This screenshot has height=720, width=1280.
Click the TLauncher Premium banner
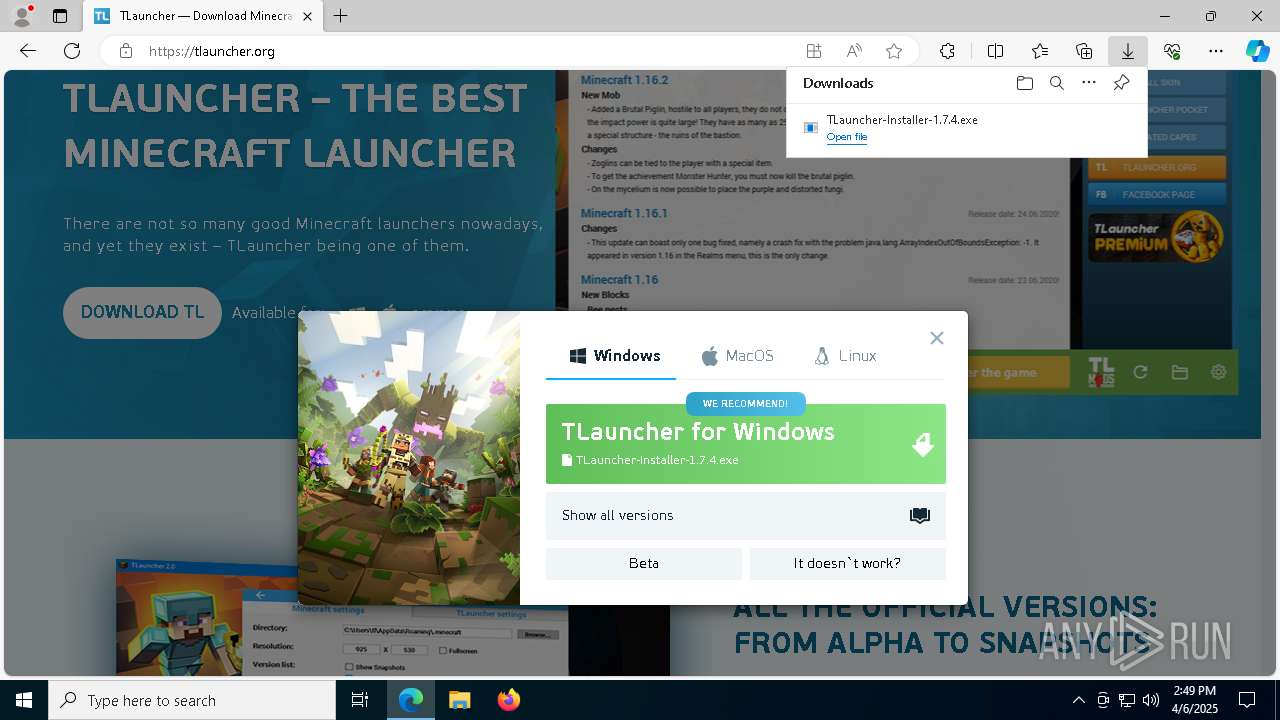[1157, 237]
